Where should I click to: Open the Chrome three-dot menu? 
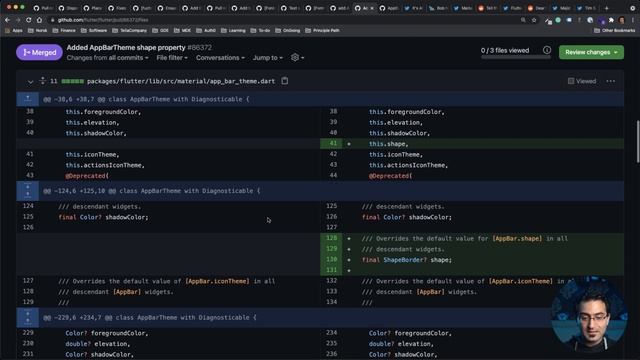633,20
